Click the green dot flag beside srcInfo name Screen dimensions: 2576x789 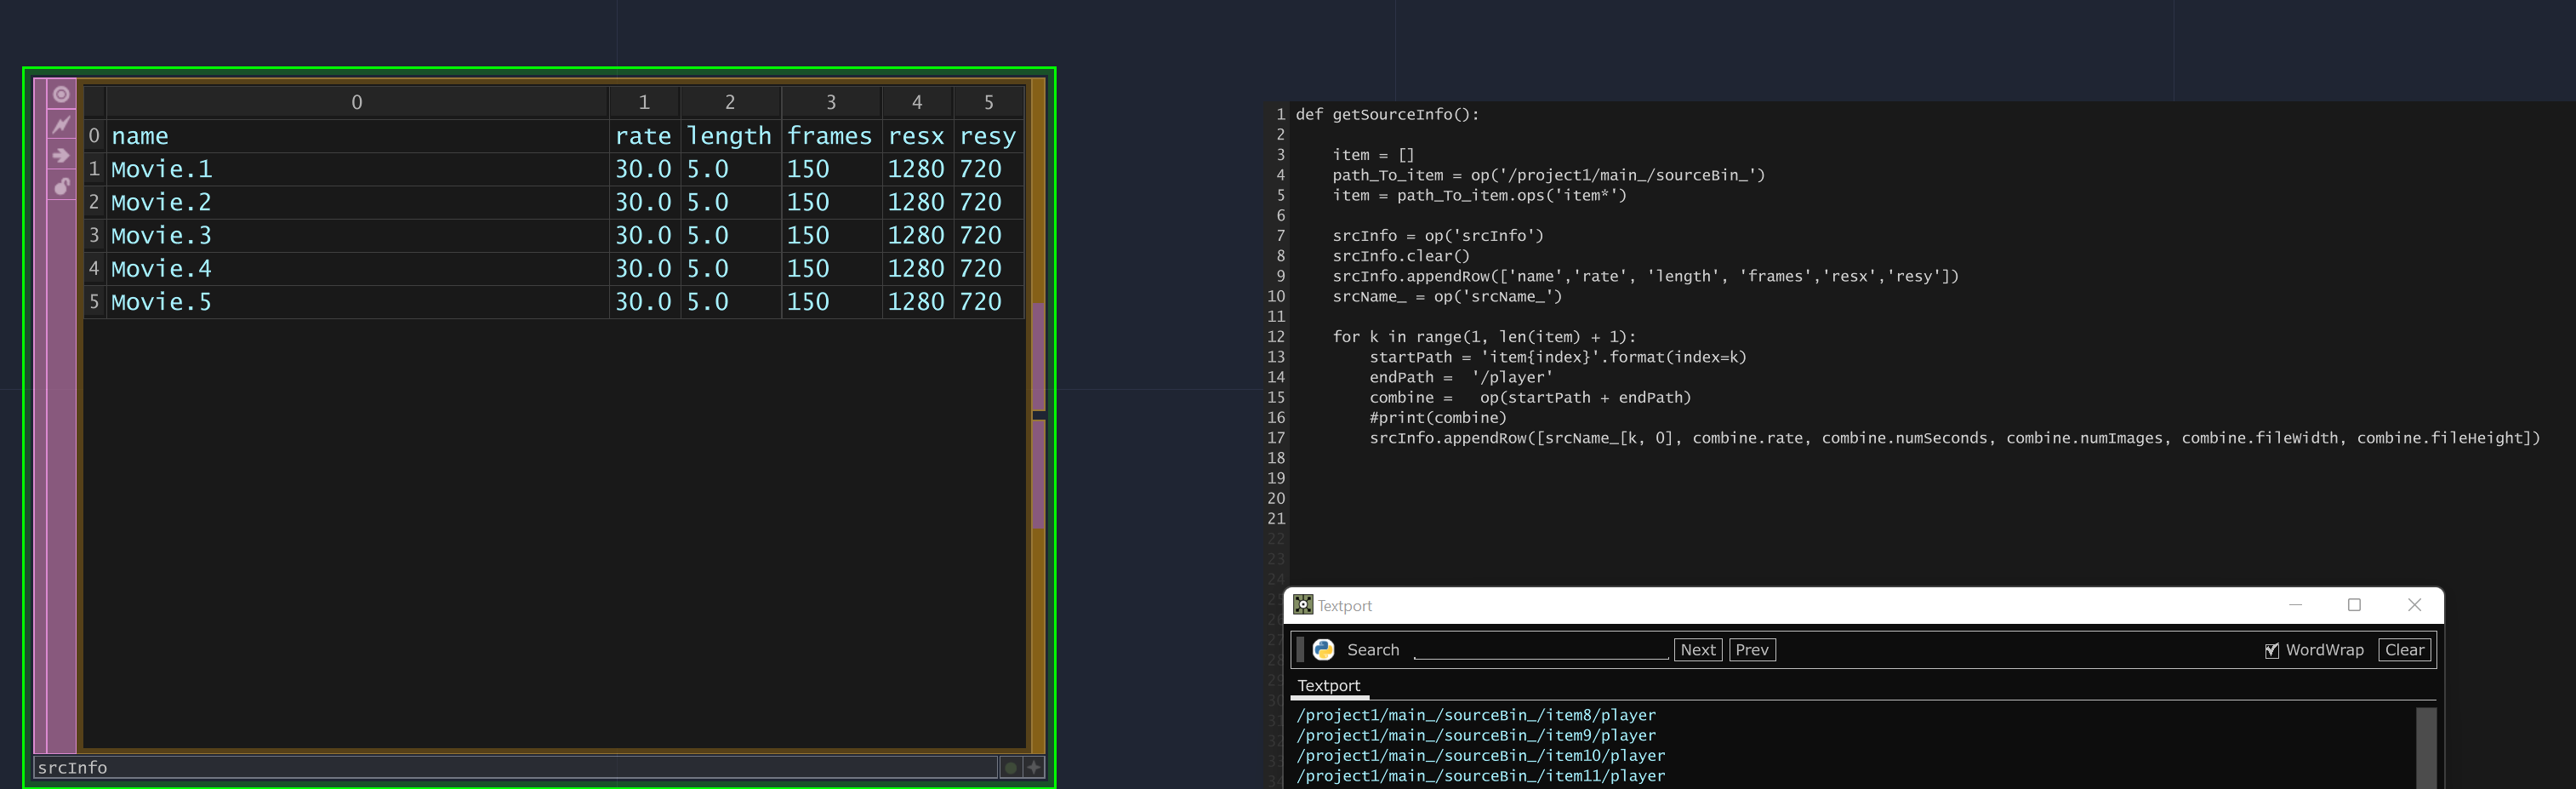point(1011,767)
